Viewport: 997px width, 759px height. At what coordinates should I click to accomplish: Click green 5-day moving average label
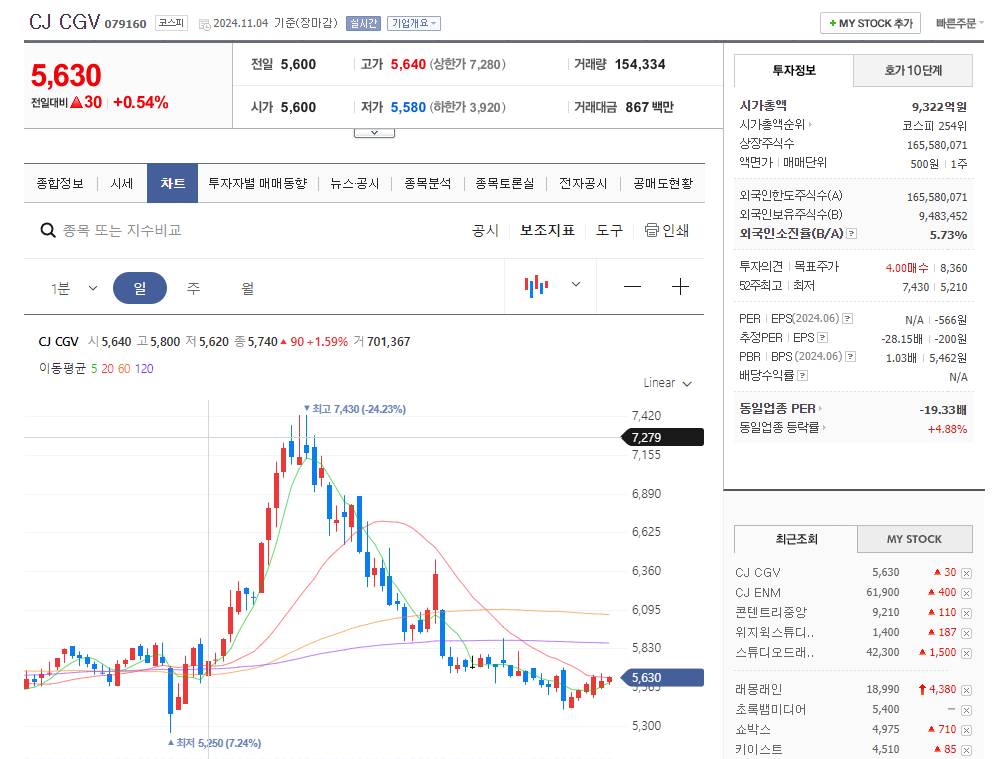point(94,369)
